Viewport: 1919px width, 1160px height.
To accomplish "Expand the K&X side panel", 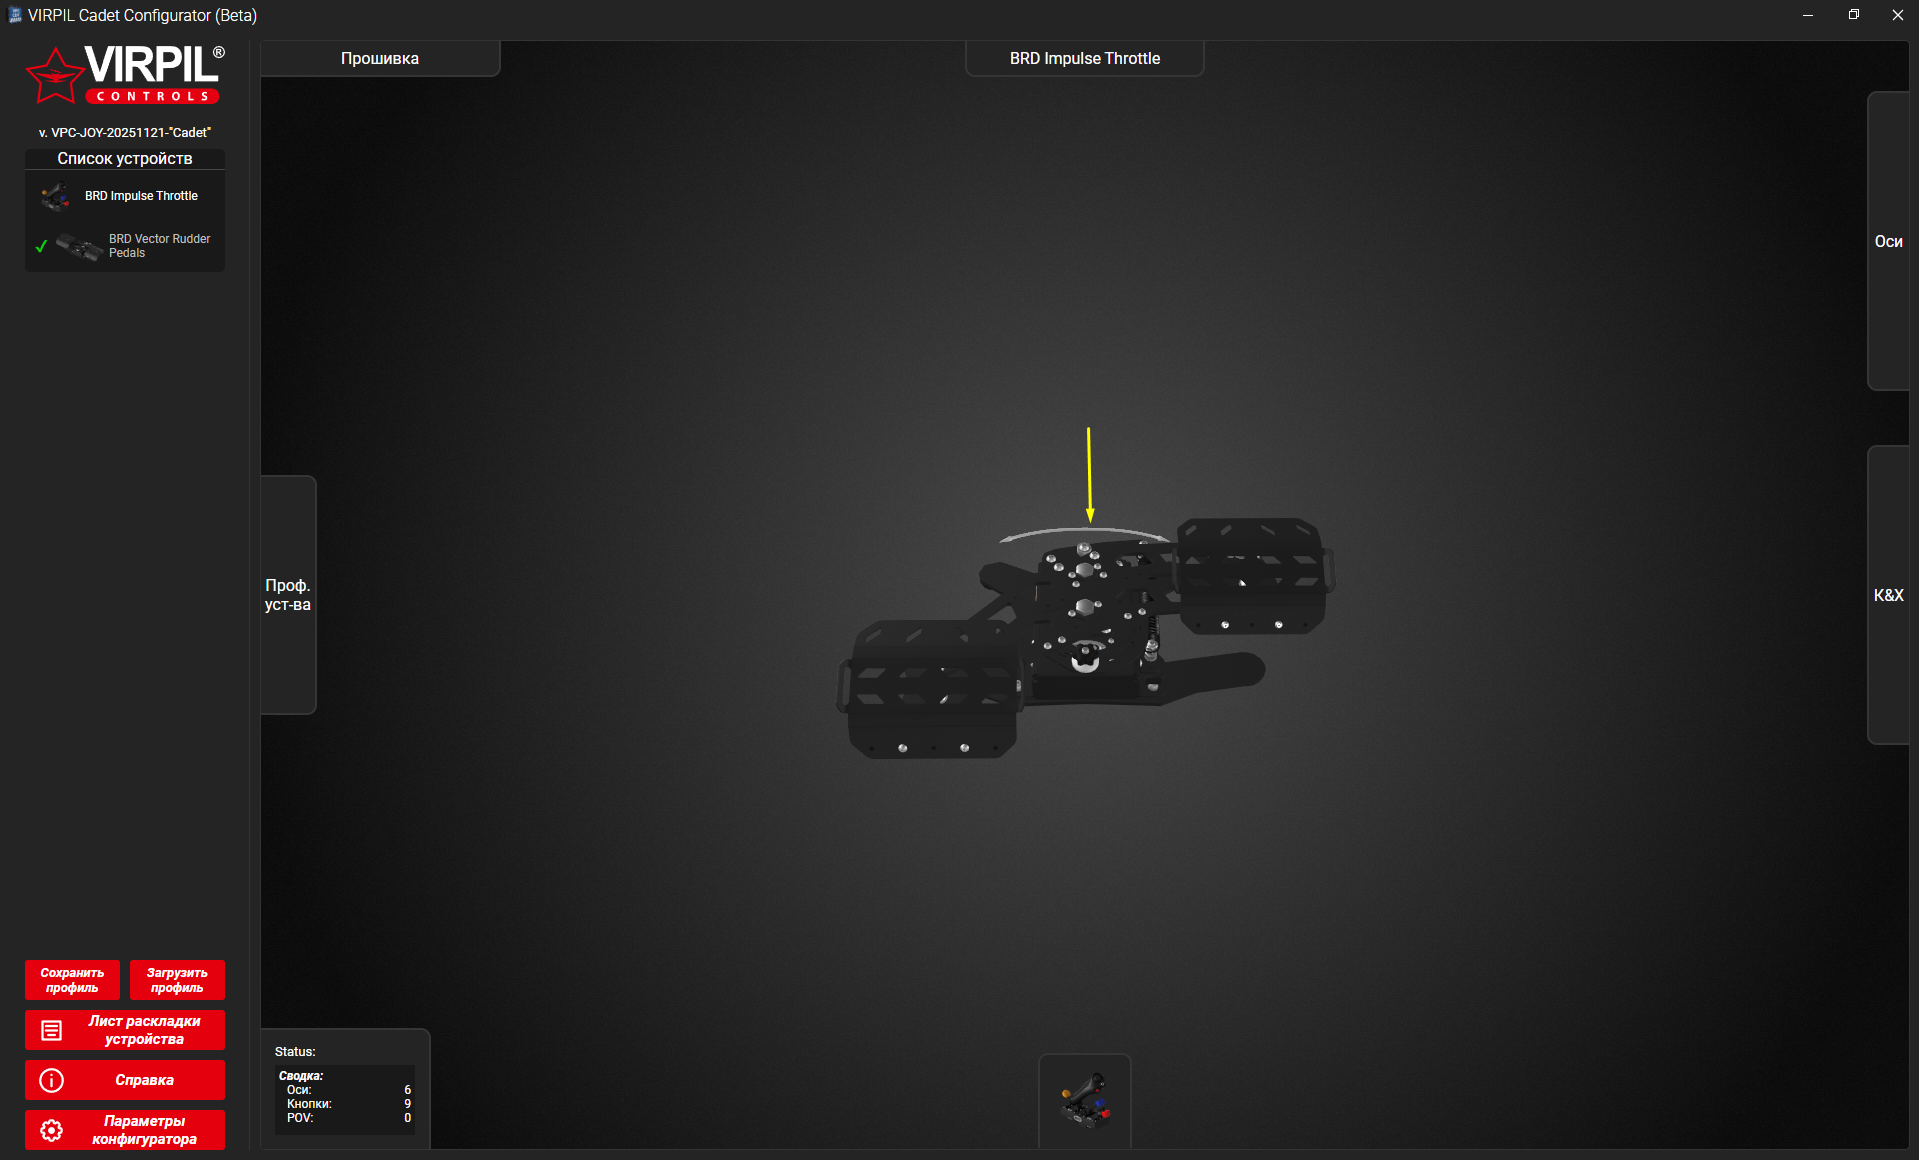I will 1888,595.
